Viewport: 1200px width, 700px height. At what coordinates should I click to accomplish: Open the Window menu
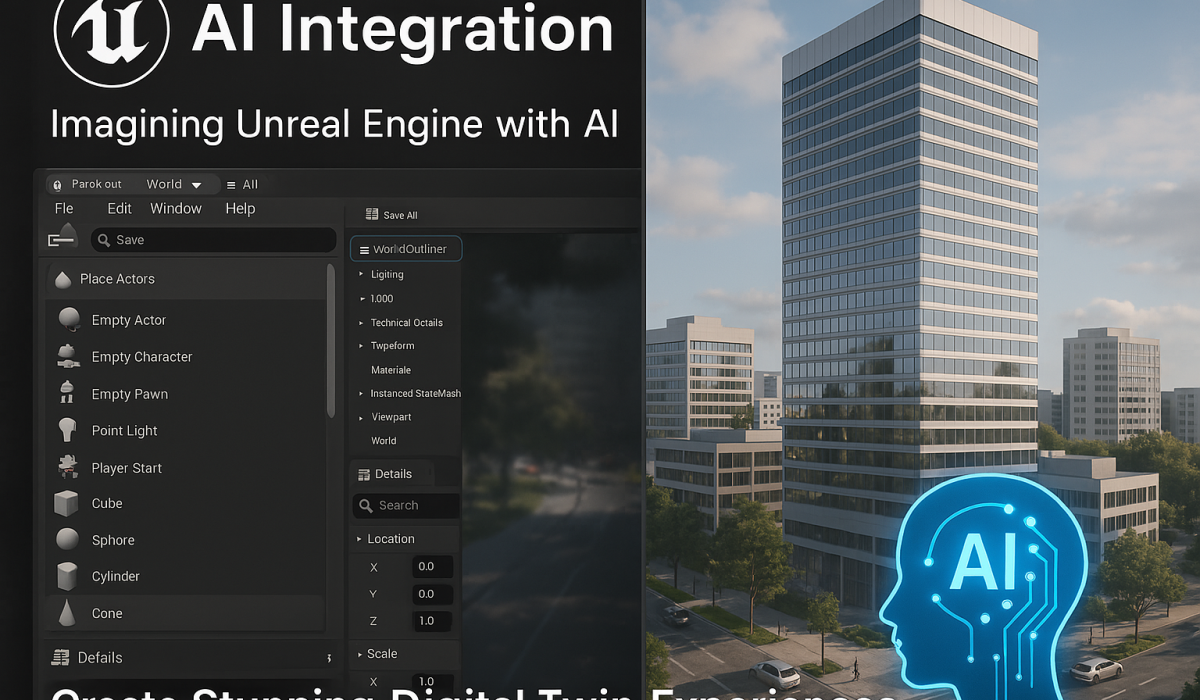176,208
